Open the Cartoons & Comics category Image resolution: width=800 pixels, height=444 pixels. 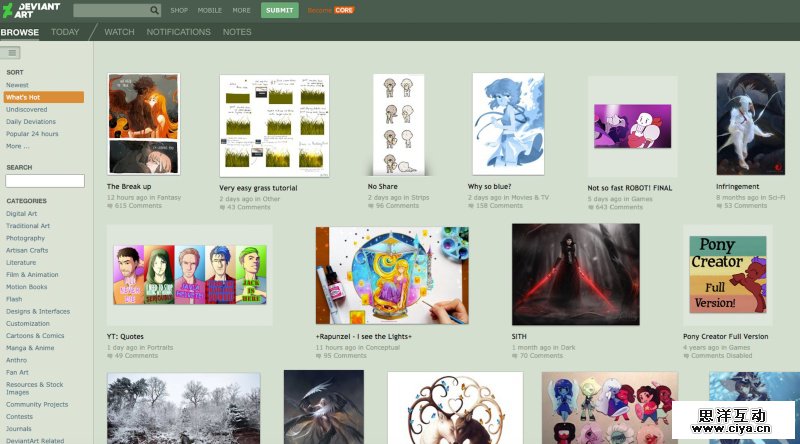[x=35, y=336]
